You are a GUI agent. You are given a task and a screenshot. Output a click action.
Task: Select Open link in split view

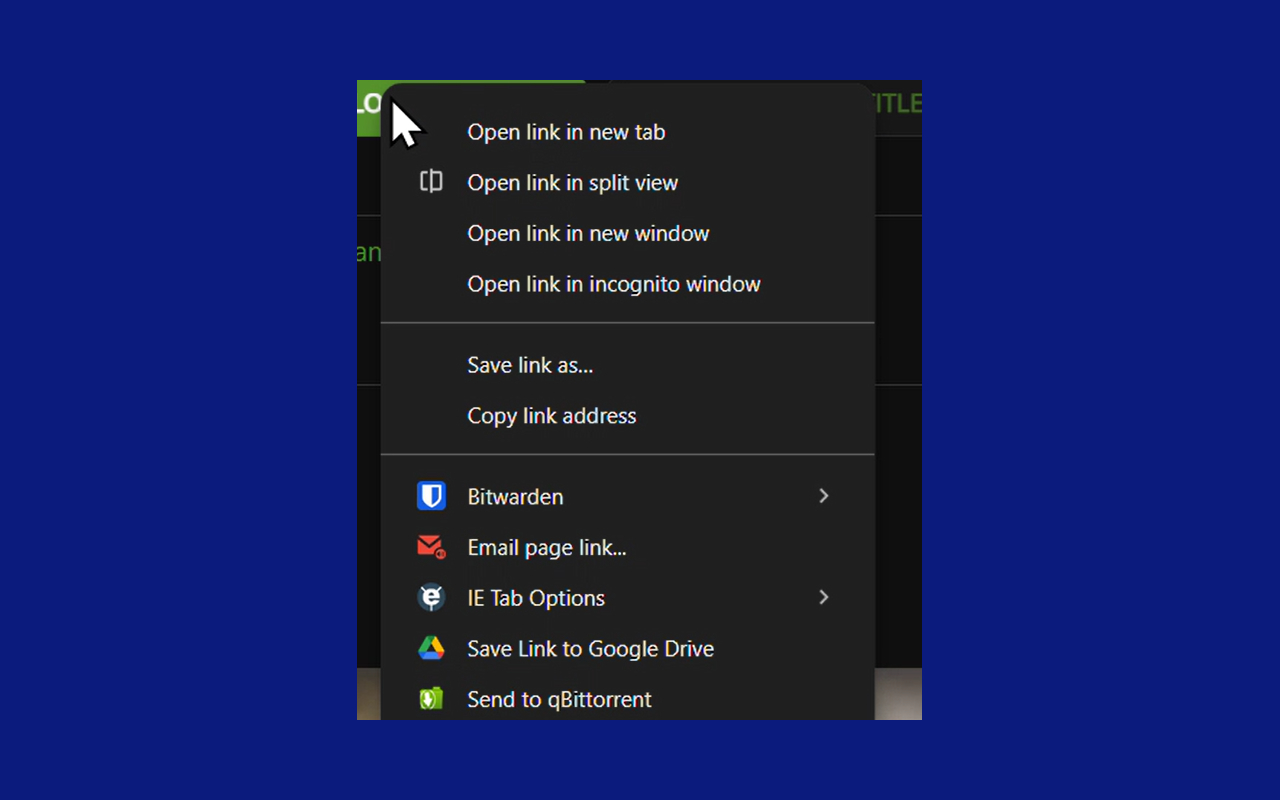[x=628, y=183]
